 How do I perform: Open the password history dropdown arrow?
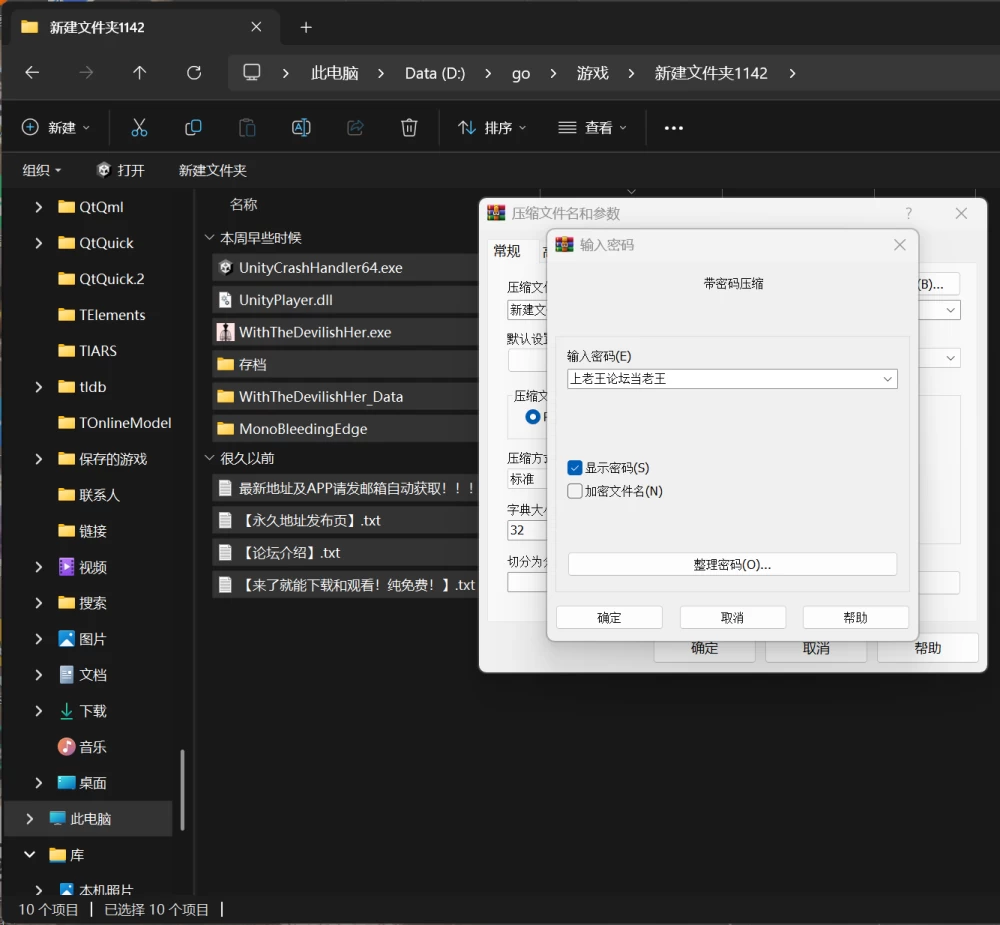887,379
